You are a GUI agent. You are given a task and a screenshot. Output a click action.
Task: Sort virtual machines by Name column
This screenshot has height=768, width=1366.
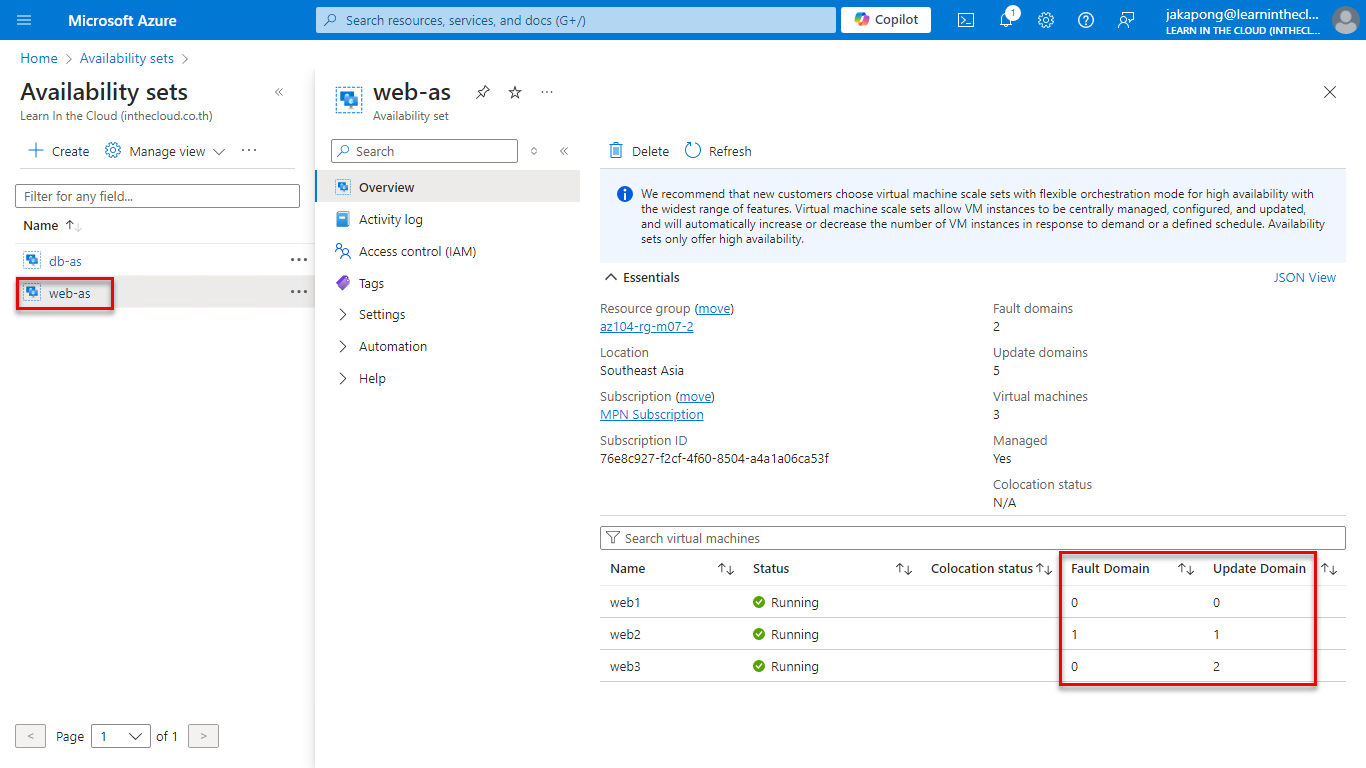[726, 569]
